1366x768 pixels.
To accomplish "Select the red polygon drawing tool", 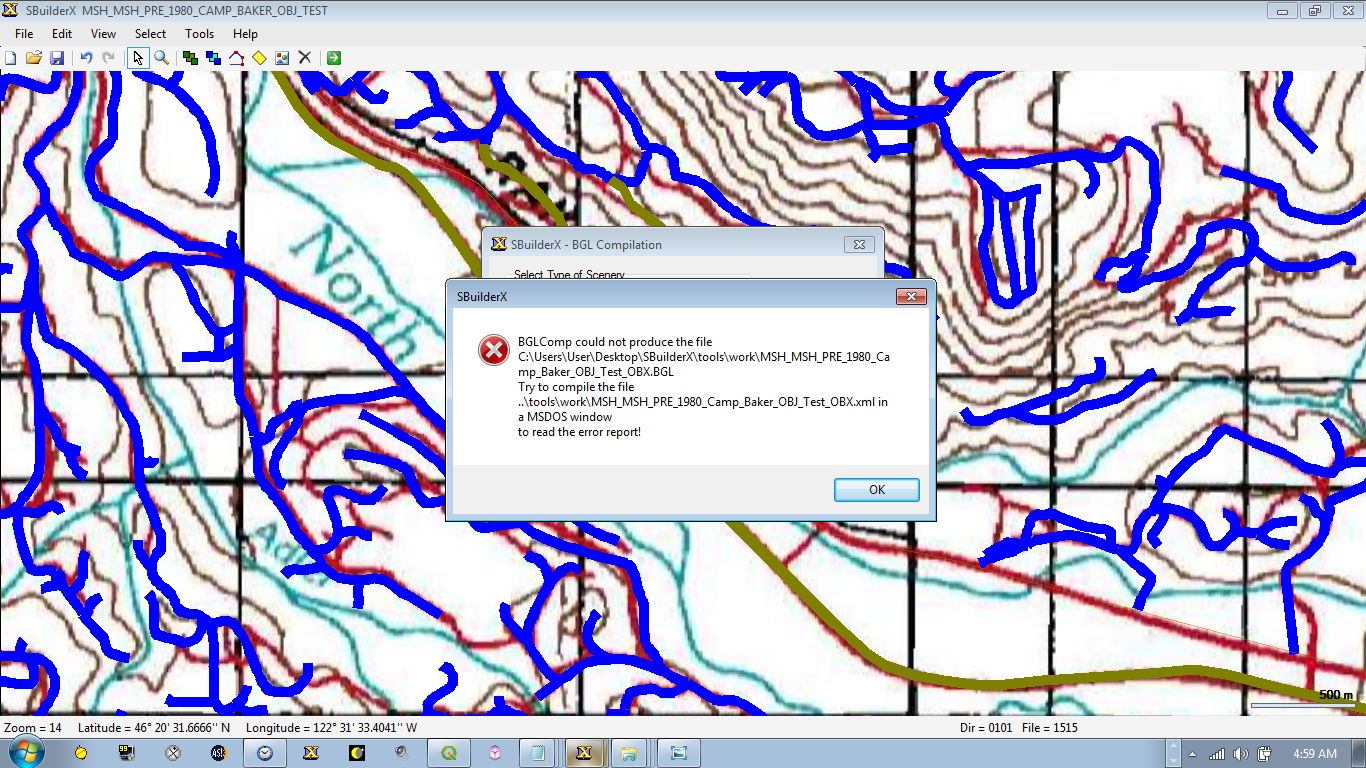I will coord(236,58).
